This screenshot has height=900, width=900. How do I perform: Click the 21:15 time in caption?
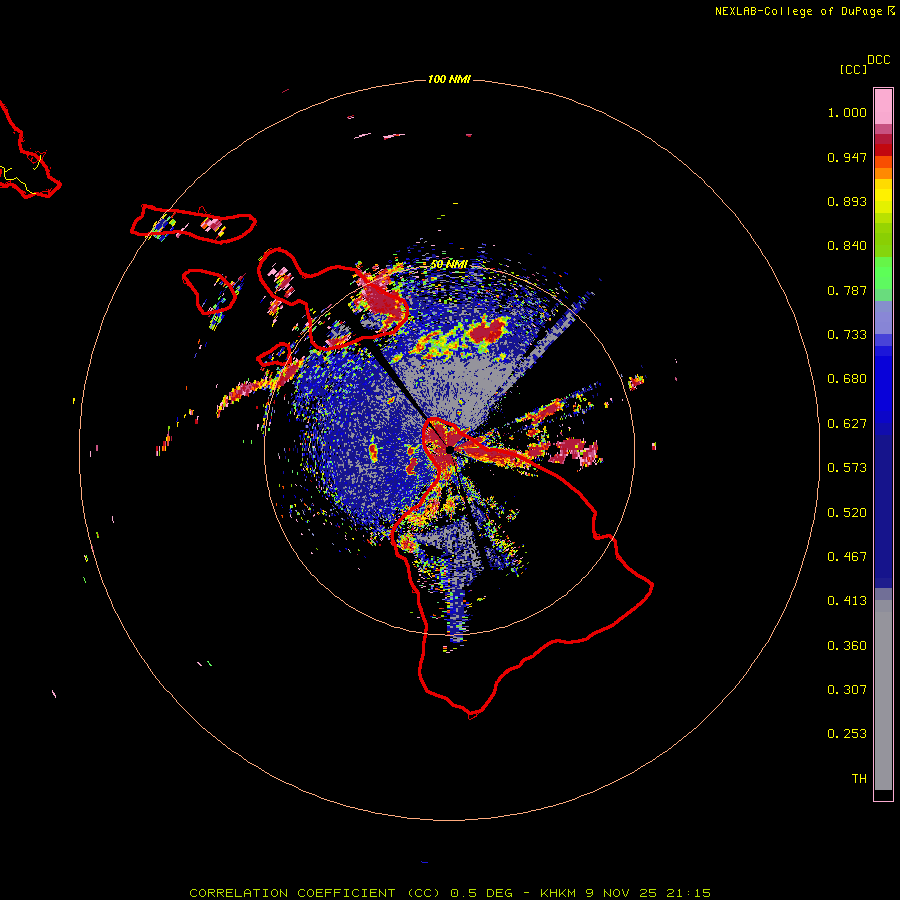pos(688,893)
